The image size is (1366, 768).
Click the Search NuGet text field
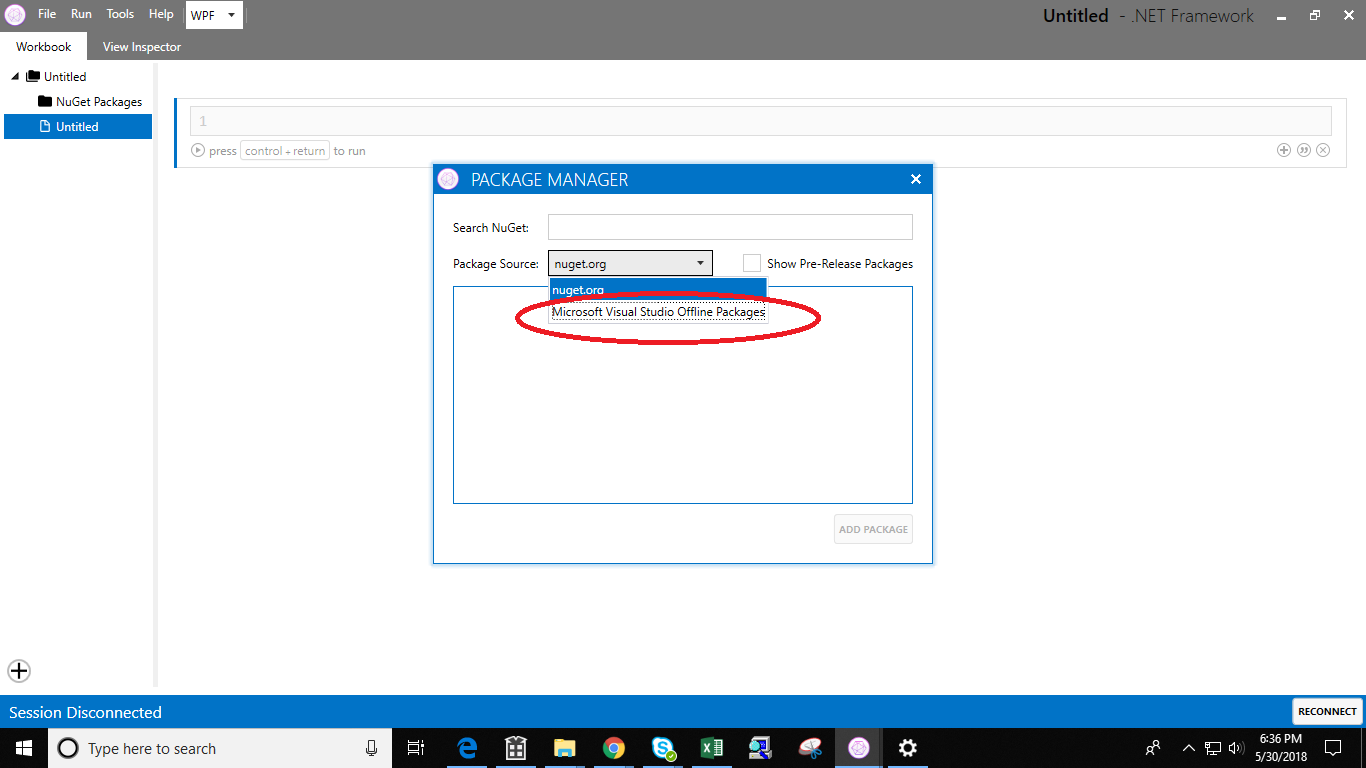(x=730, y=227)
